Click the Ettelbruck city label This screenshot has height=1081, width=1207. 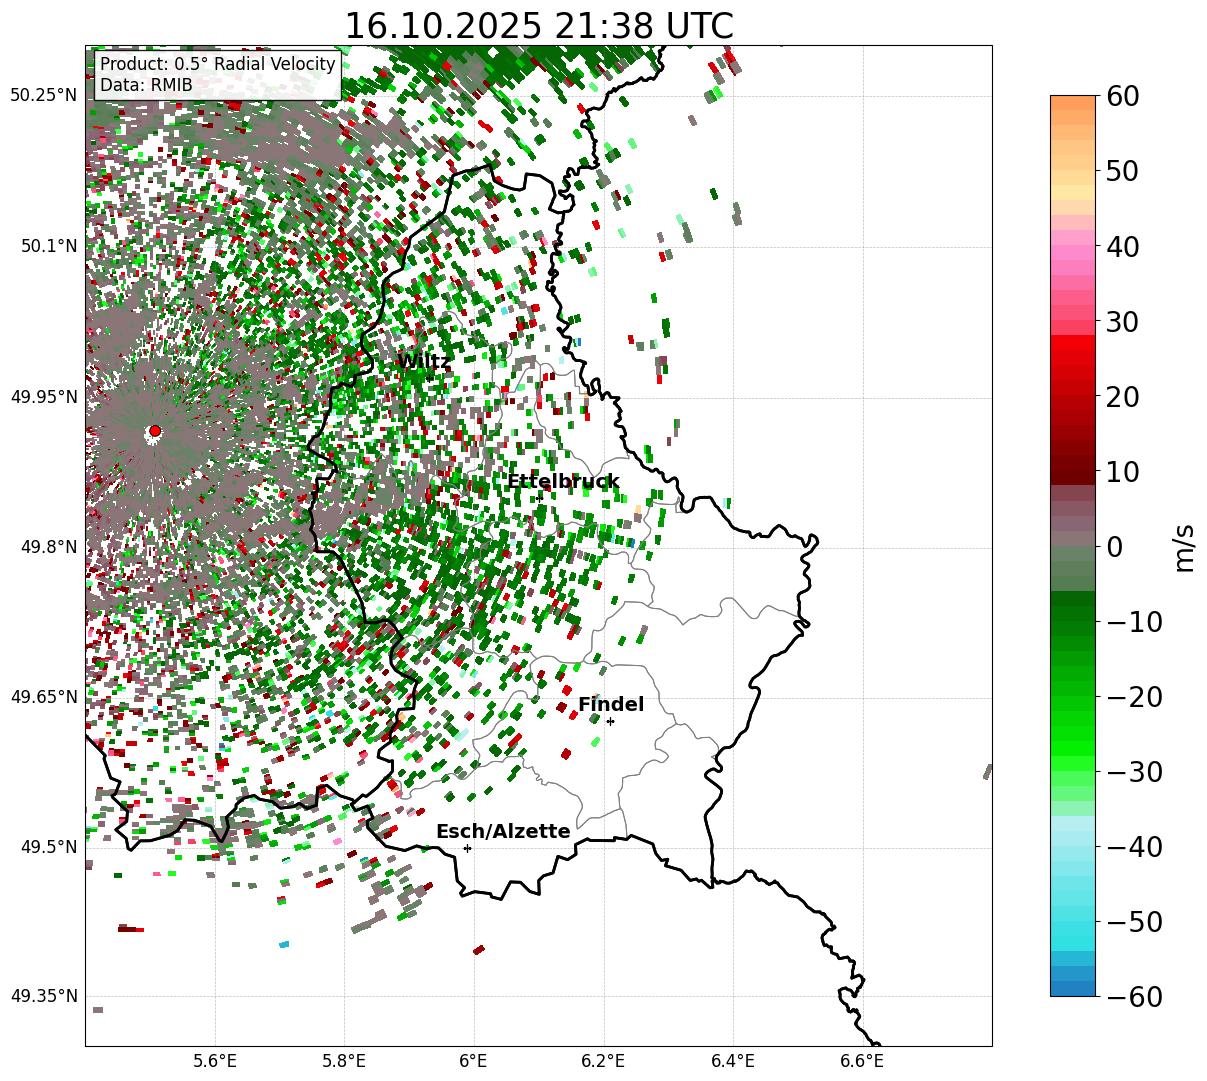[563, 482]
